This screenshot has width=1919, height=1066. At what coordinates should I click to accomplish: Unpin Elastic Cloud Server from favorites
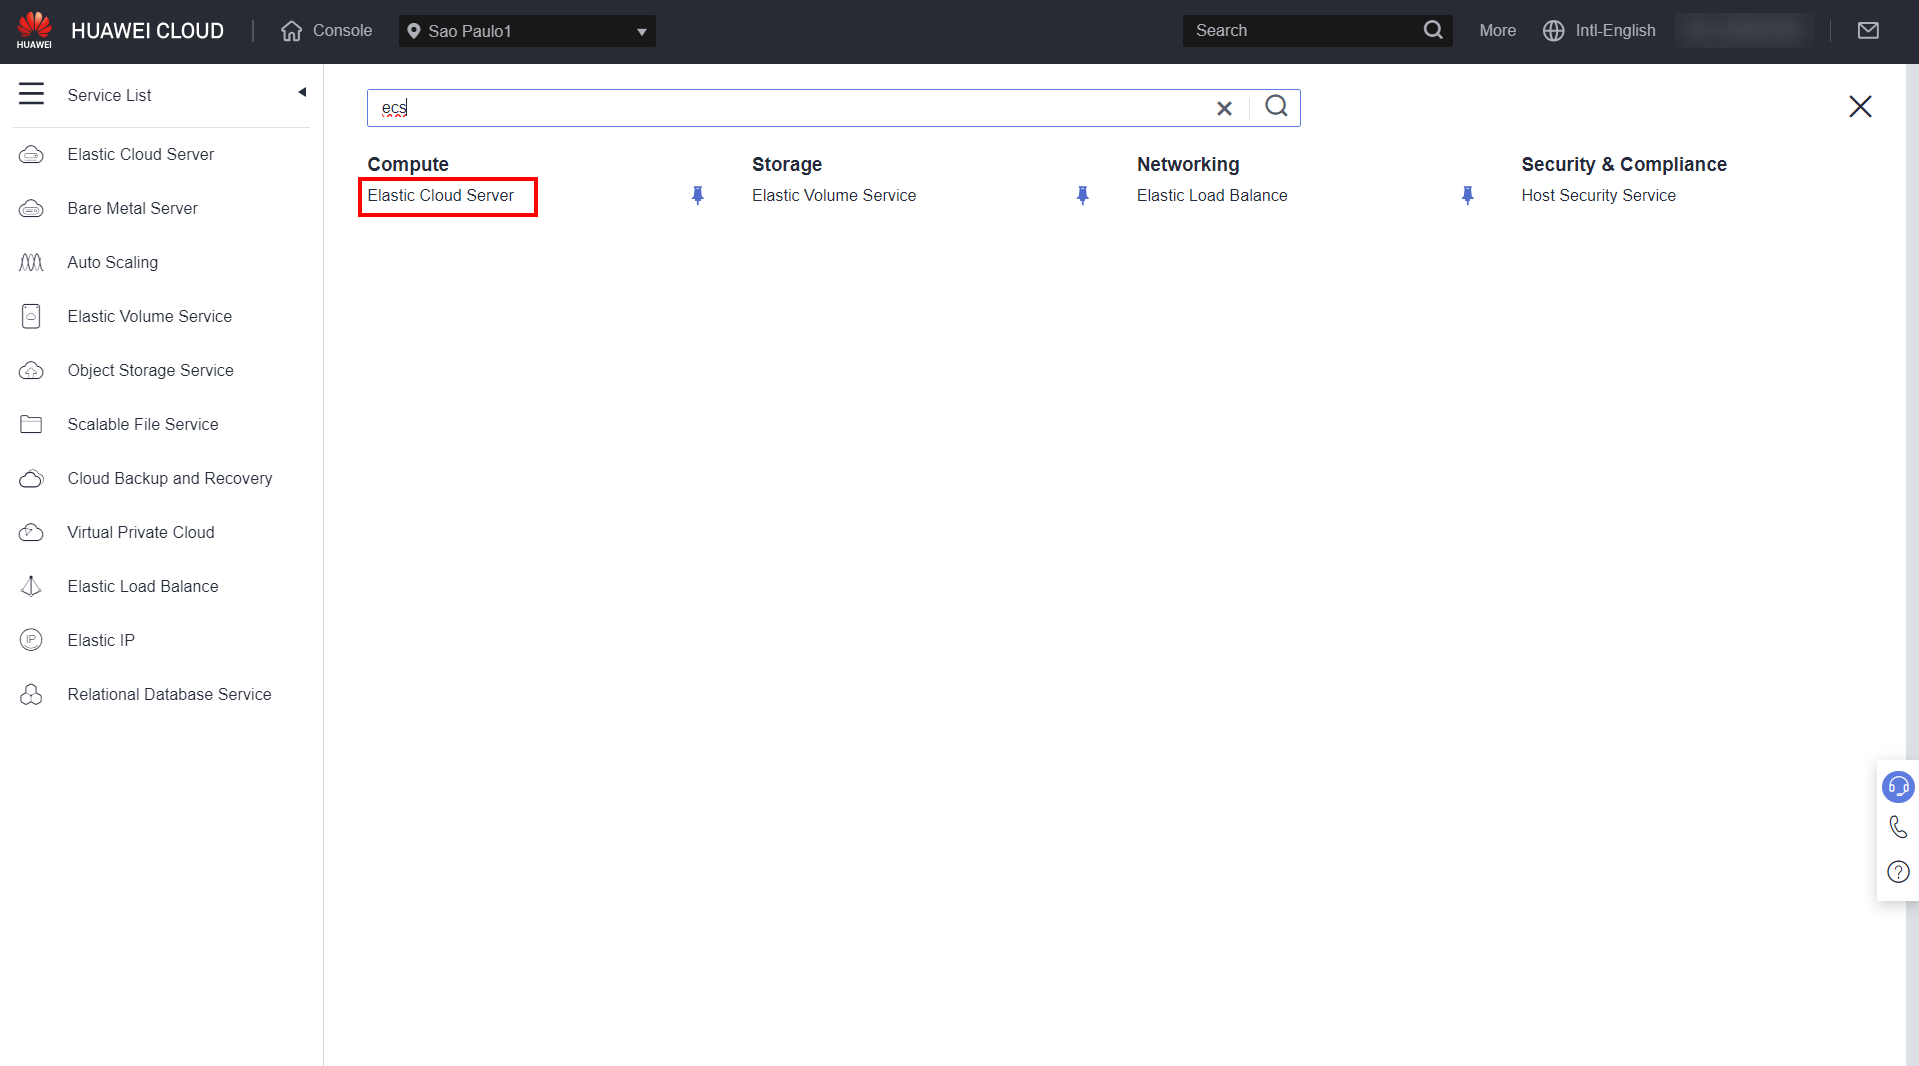click(698, 196)
